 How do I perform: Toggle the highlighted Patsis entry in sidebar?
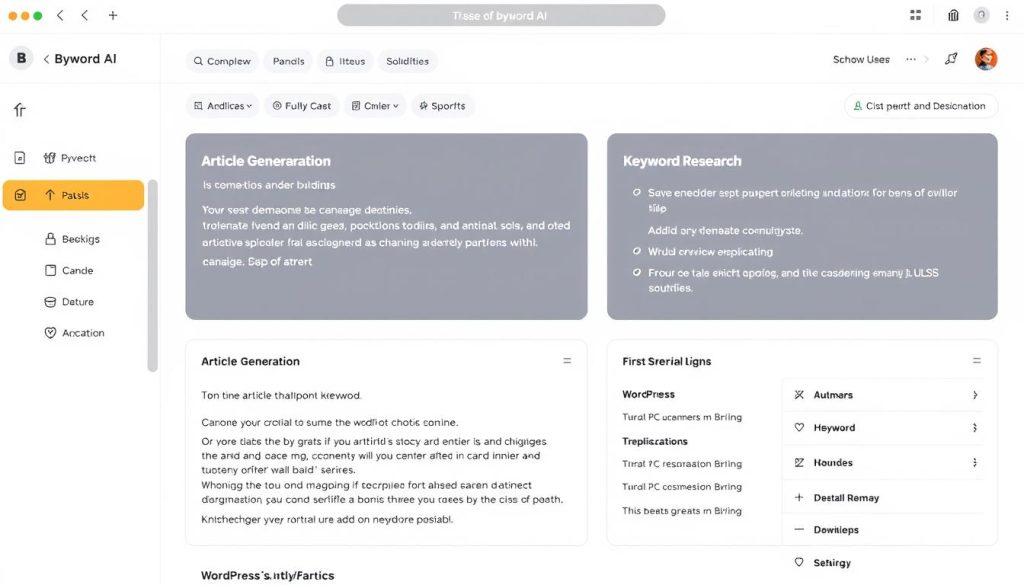point(73,196)
